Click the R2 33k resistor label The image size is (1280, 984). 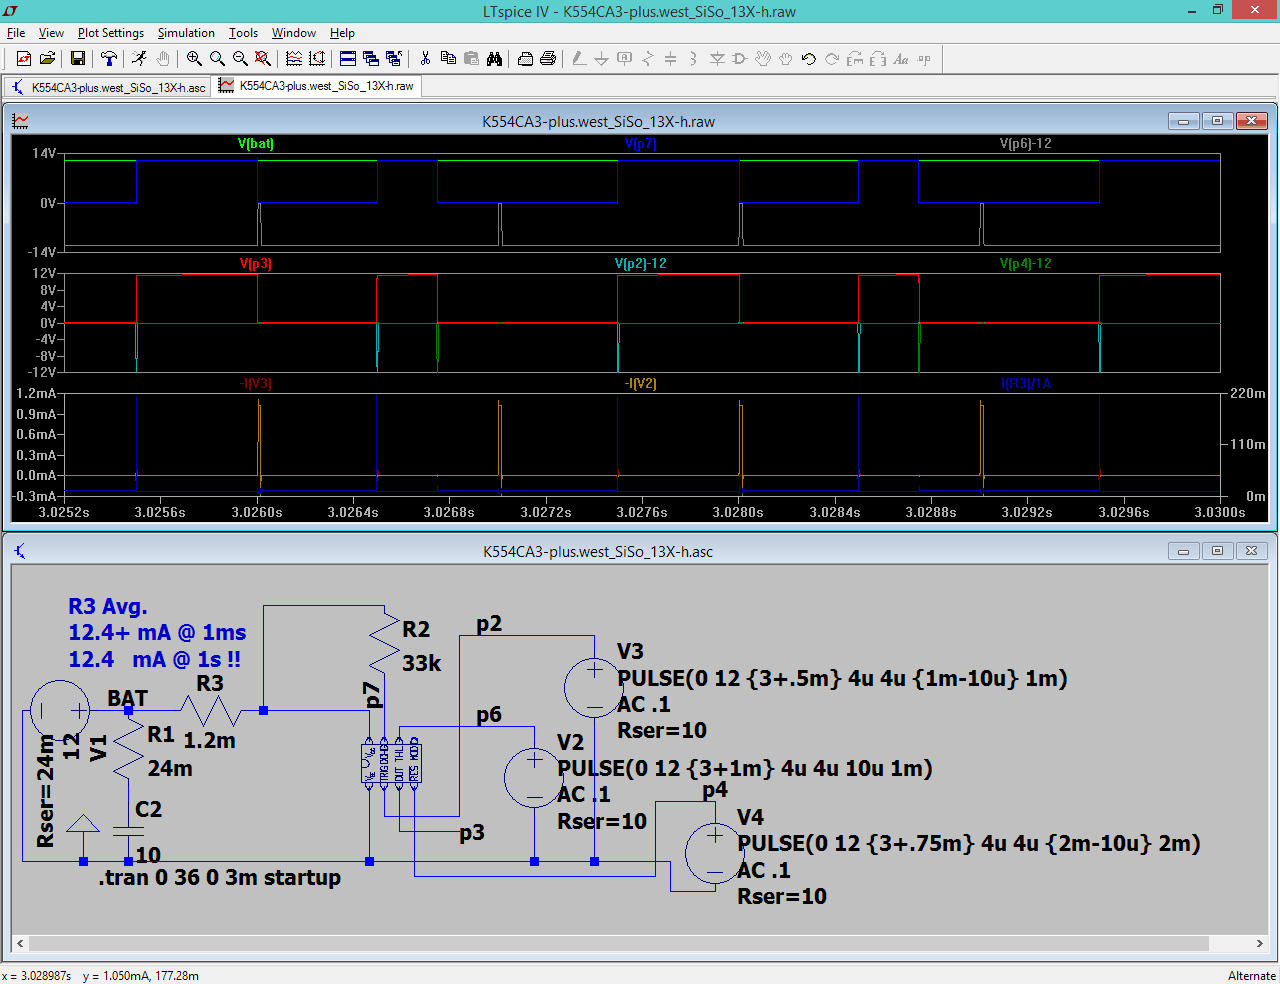421,646
